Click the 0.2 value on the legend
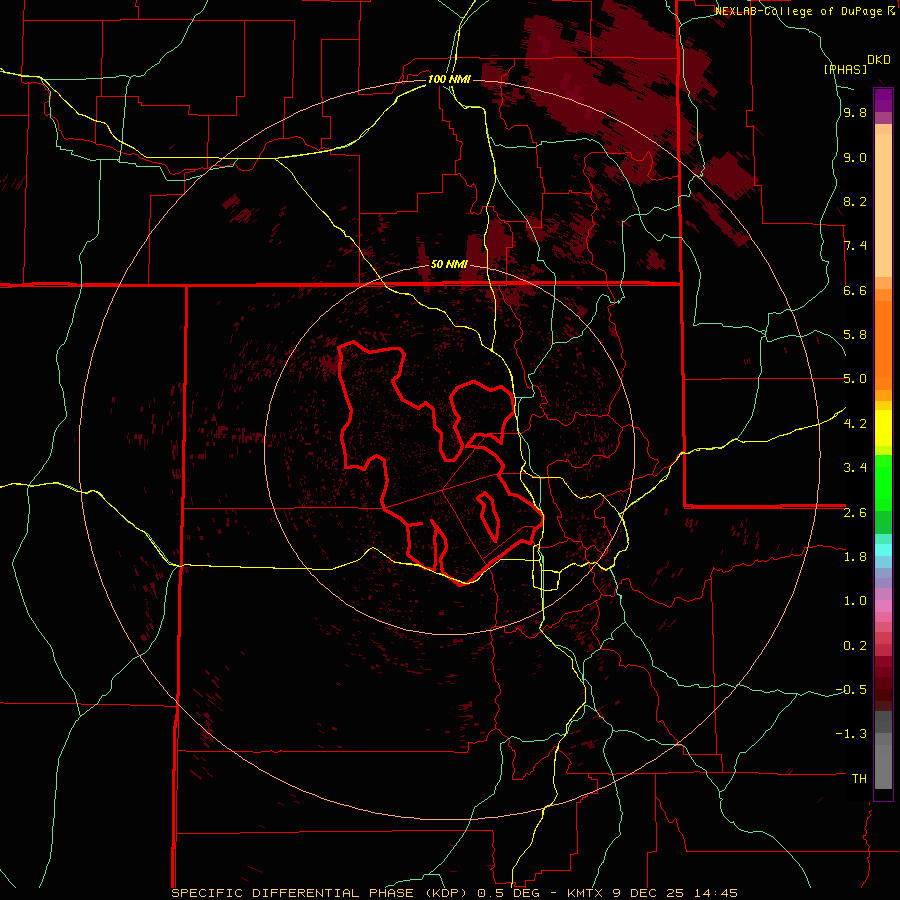Screen dimensions: 900x900 (x=855, y=645)
